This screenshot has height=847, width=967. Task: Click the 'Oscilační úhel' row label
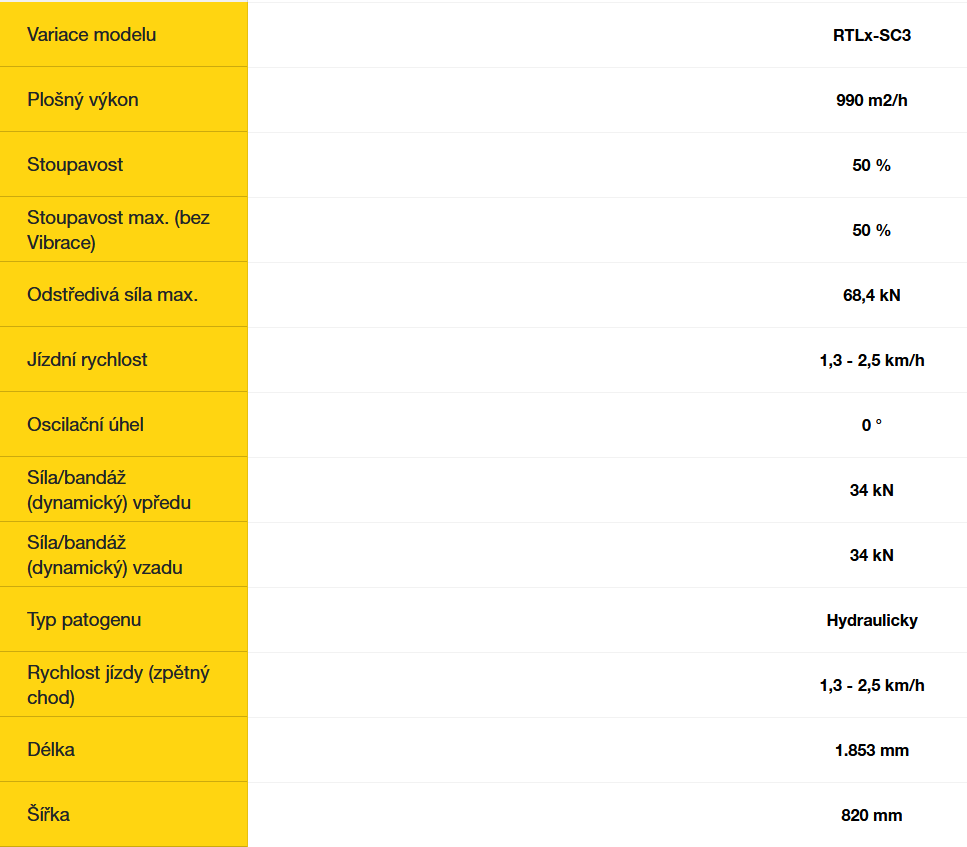85,424
